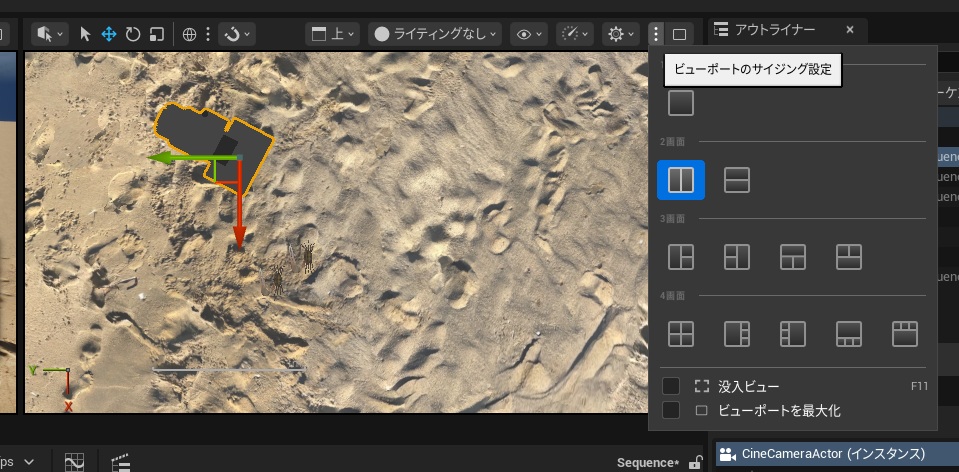Image resolution: width=959 pixels, height=472 pixels.
Task: Select the four-pane 2x2 grid layout
Action: tap(681, 334)
